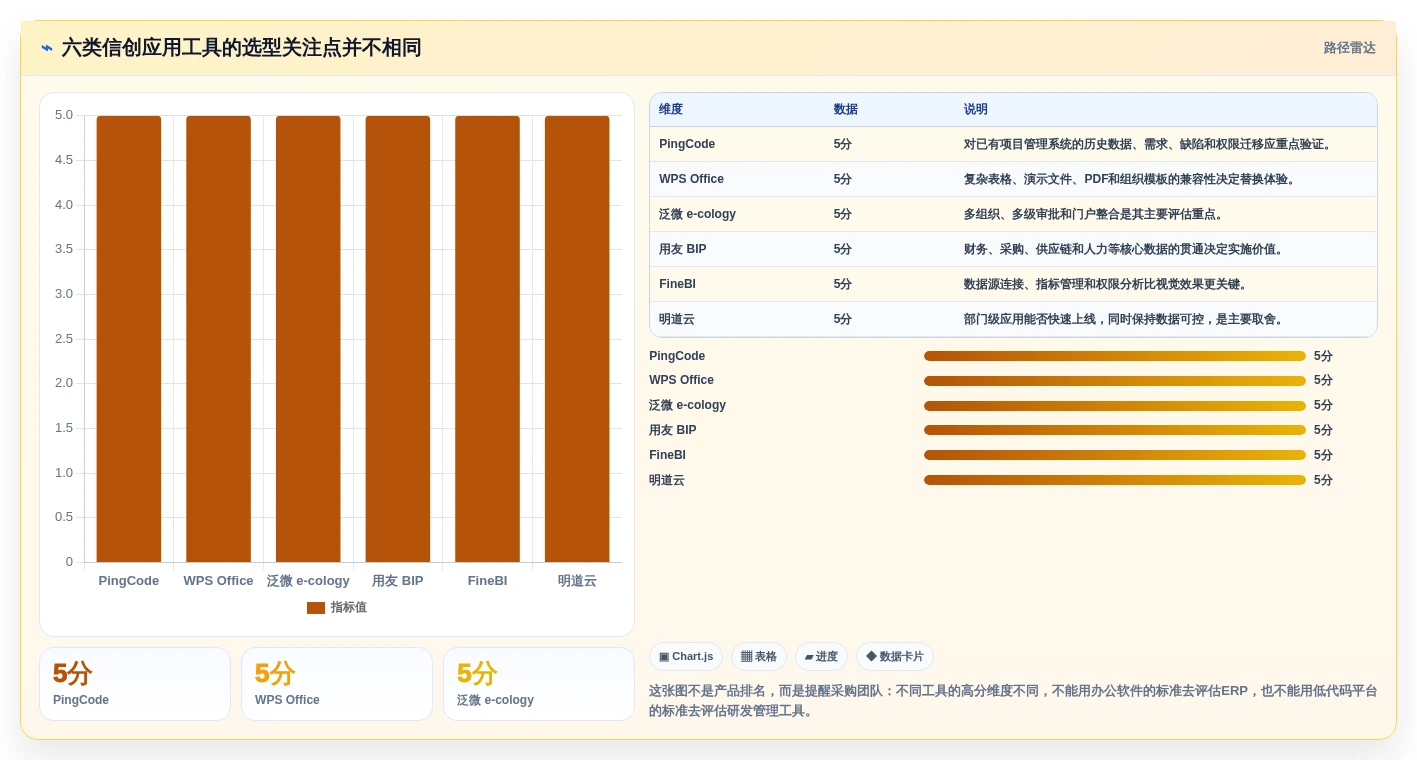Click the footnote paragraph starting 这张图不是产品排名
1417x760 pixels.
1013,701
